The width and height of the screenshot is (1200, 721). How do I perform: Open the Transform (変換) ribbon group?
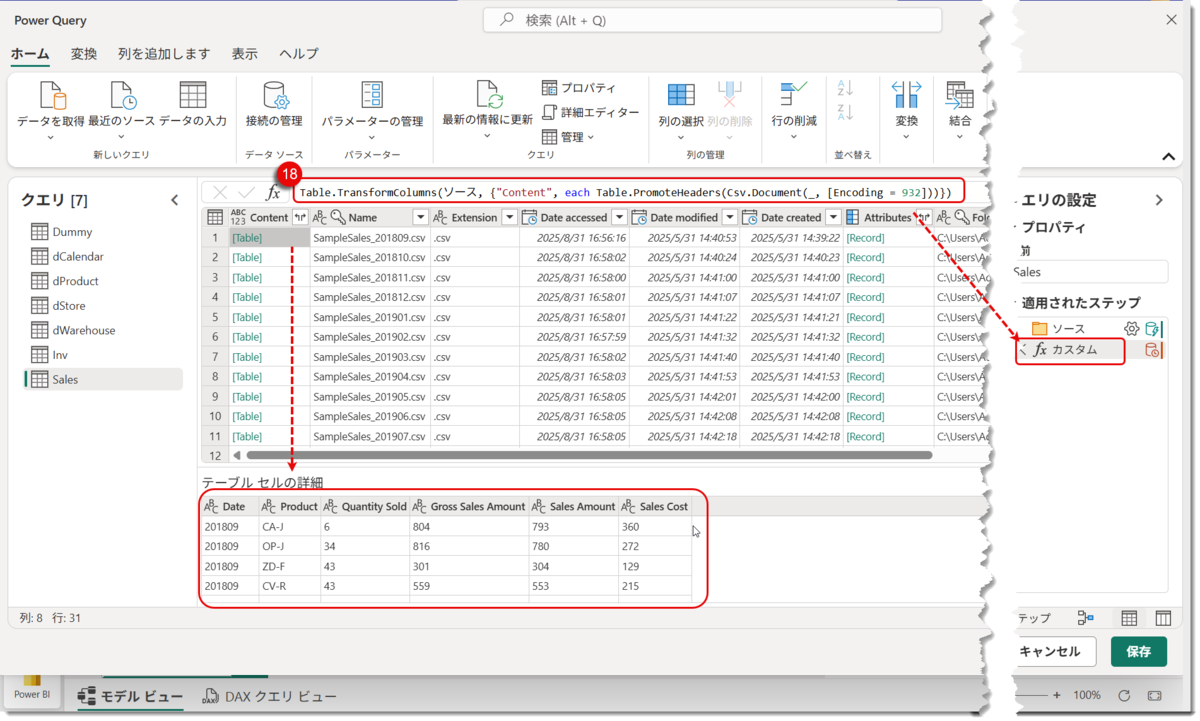pyautogui.click(x=907, y=110)
